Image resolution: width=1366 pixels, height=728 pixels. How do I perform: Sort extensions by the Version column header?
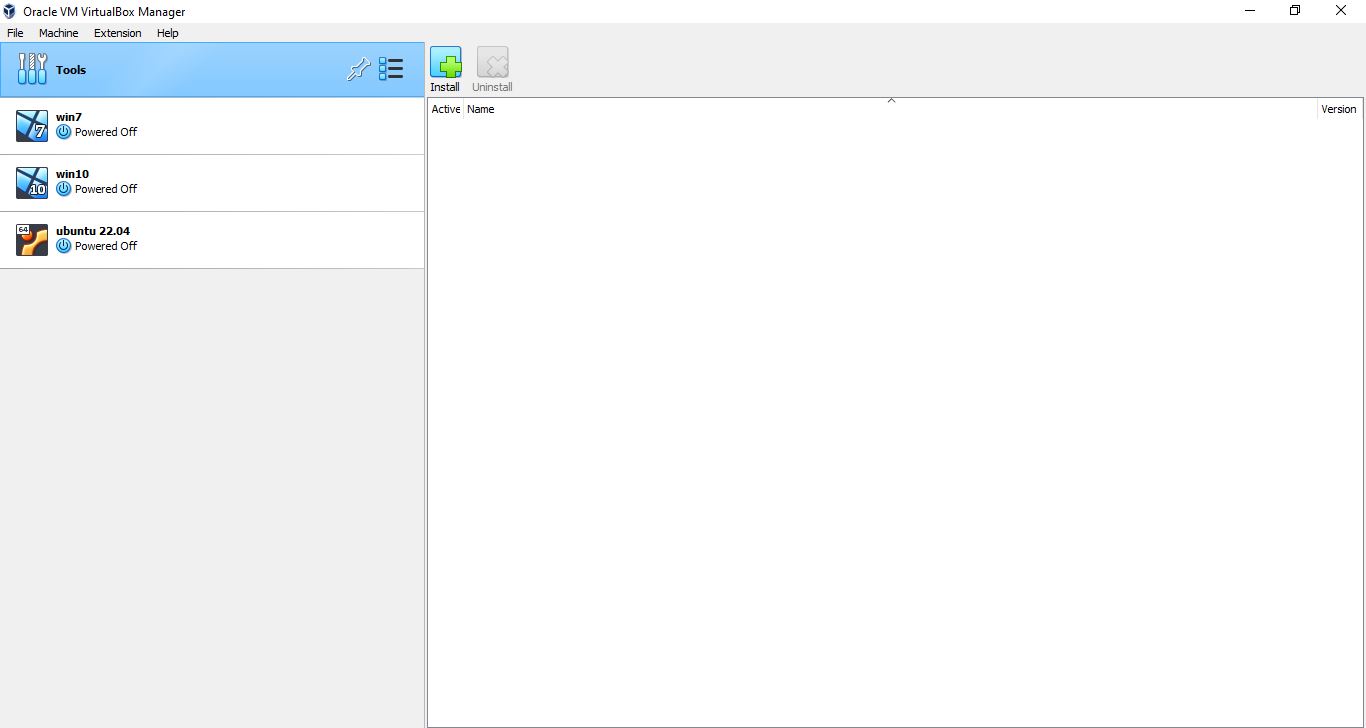click(x=1339, y=109)
